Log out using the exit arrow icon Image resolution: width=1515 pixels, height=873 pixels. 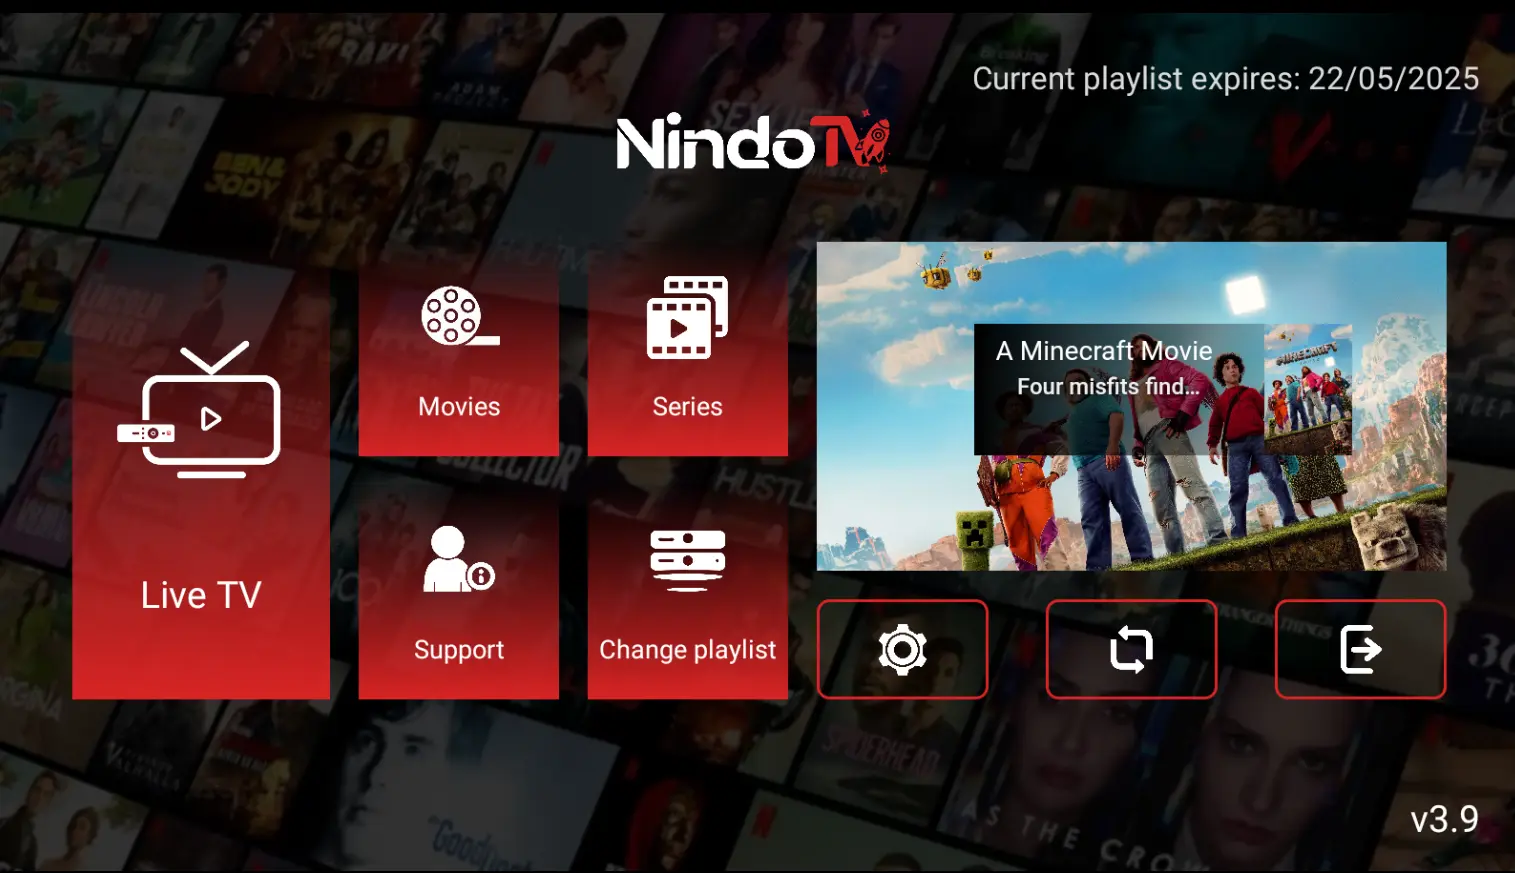[1360, 649]
